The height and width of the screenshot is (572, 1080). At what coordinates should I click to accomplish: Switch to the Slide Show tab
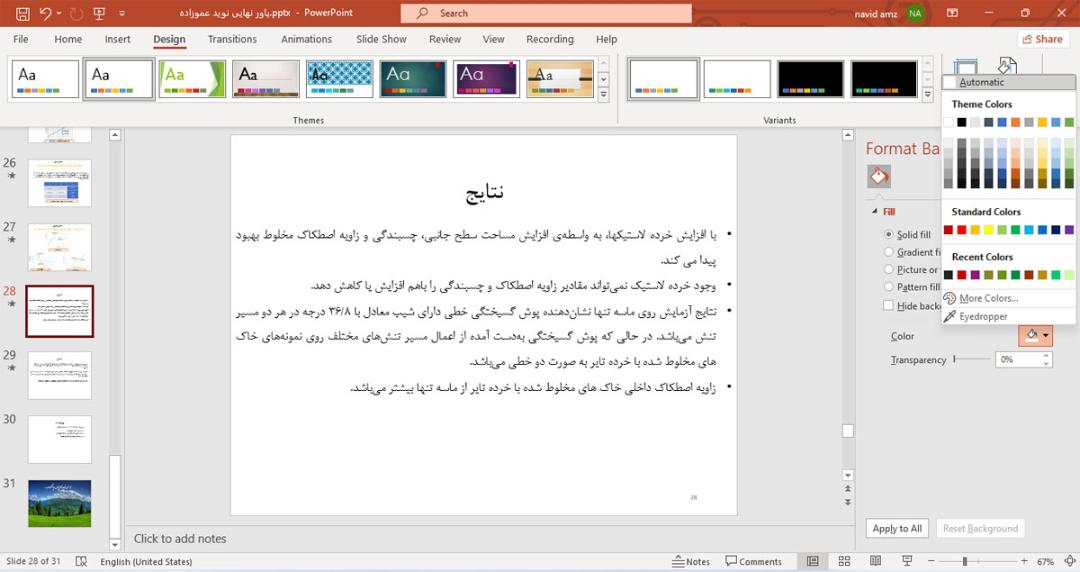[x=381, y=39]
